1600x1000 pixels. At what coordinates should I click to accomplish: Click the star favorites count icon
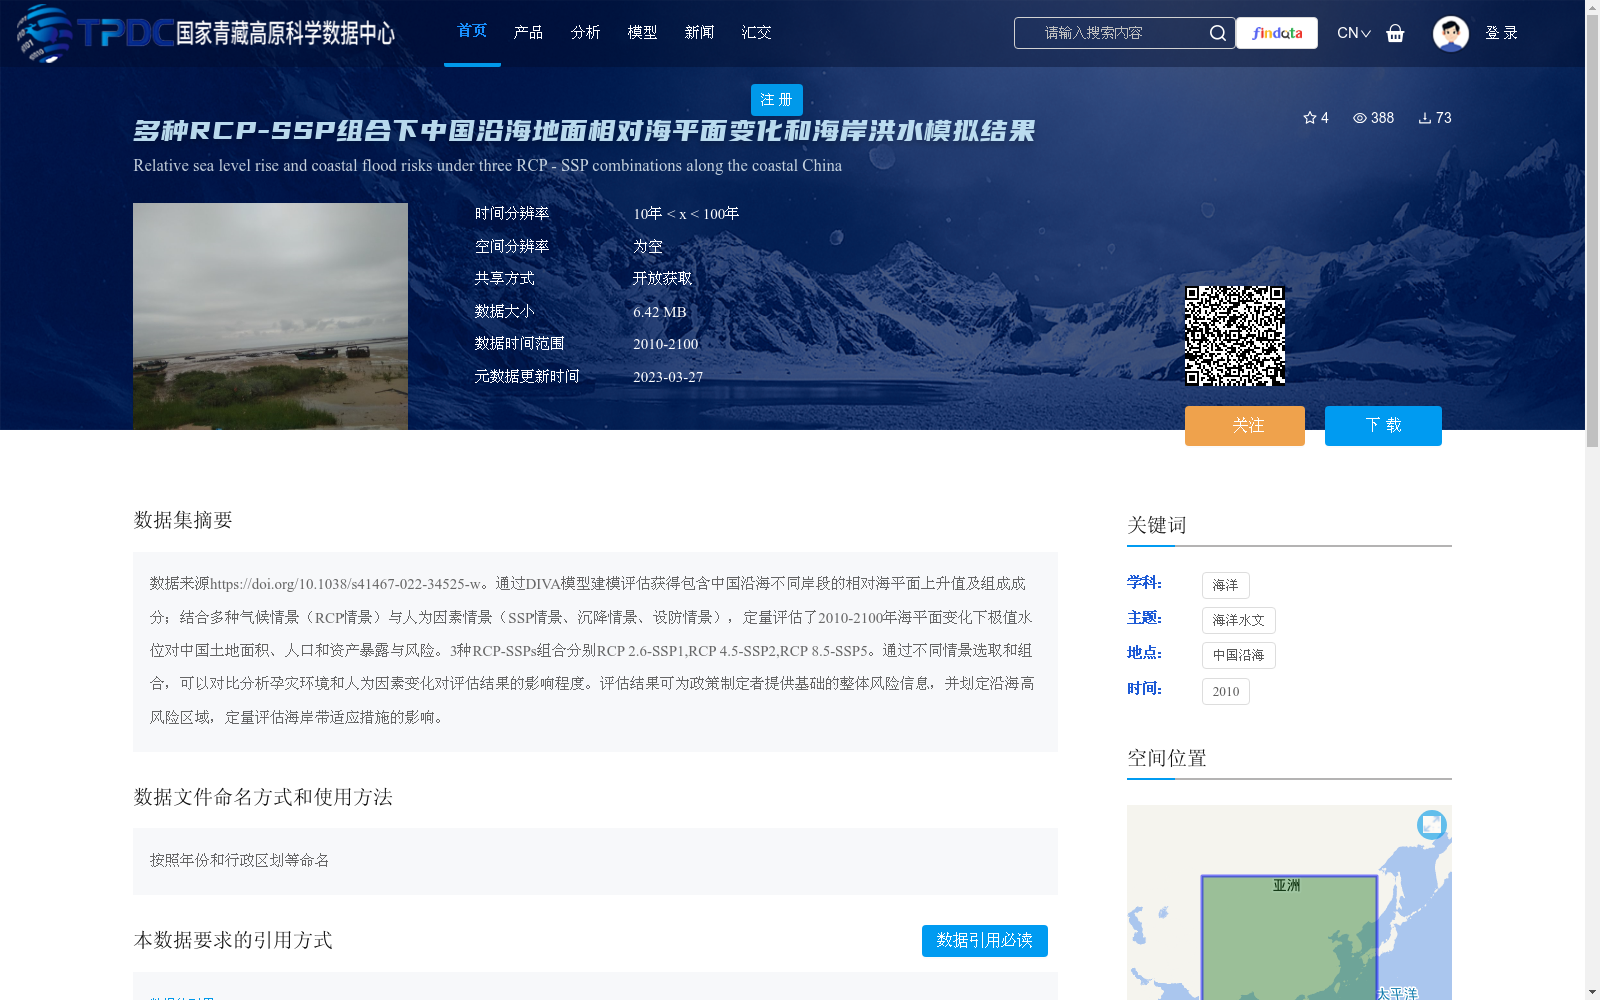(1310, 118)
